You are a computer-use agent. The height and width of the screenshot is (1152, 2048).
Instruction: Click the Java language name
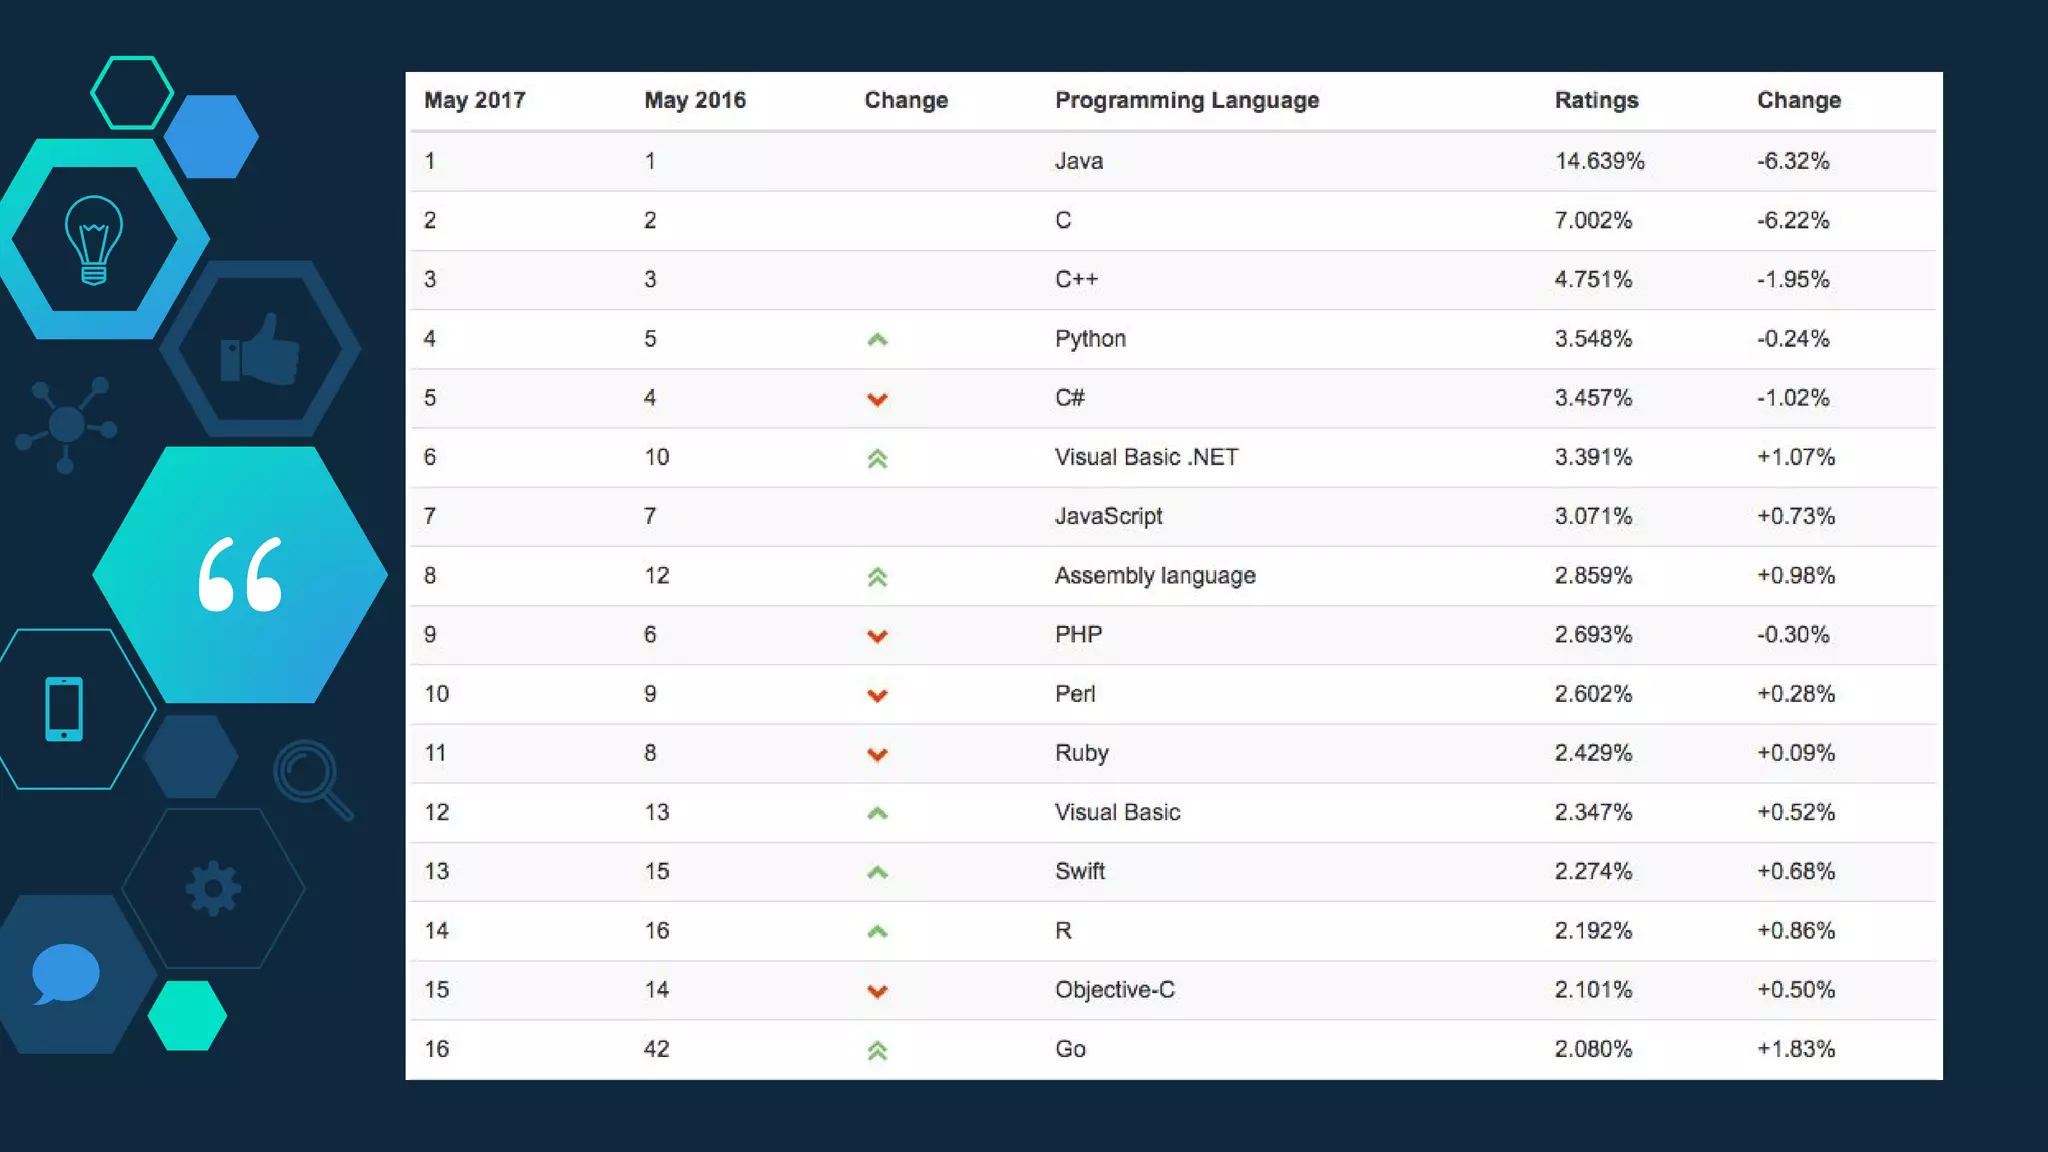pyautogui.click(x=1079, y=161)
